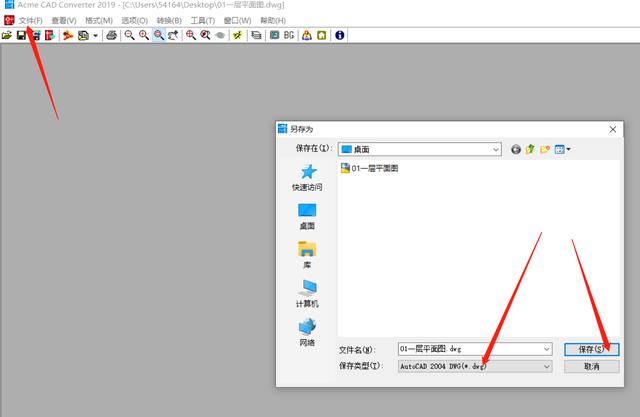Expand the 文件名 dropdown arrow
Image resolution: width=640 pixels, height=417 pixels.
pos(547,349)
